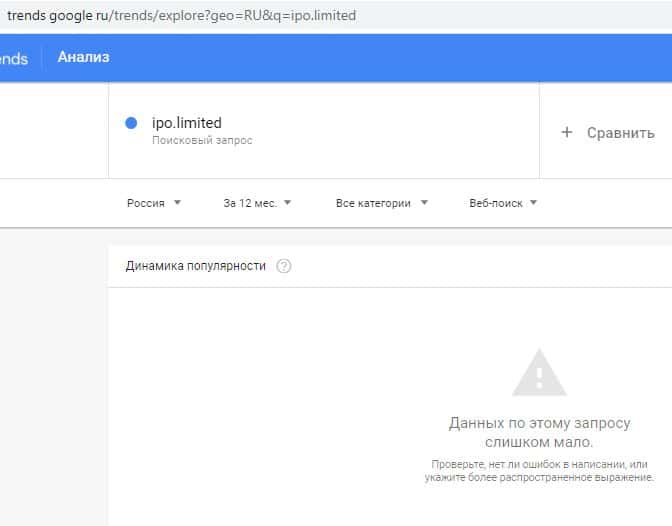Click the Trends logo in the header
This screenshot has width=672, height=526.
(14, 58)
